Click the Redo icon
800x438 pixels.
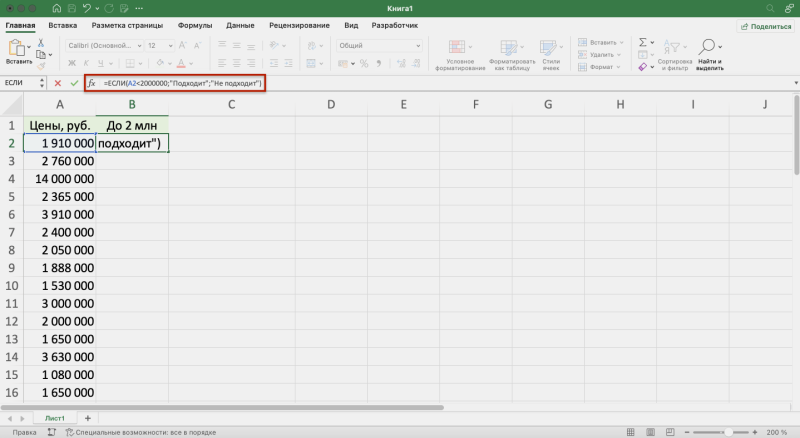109,9
